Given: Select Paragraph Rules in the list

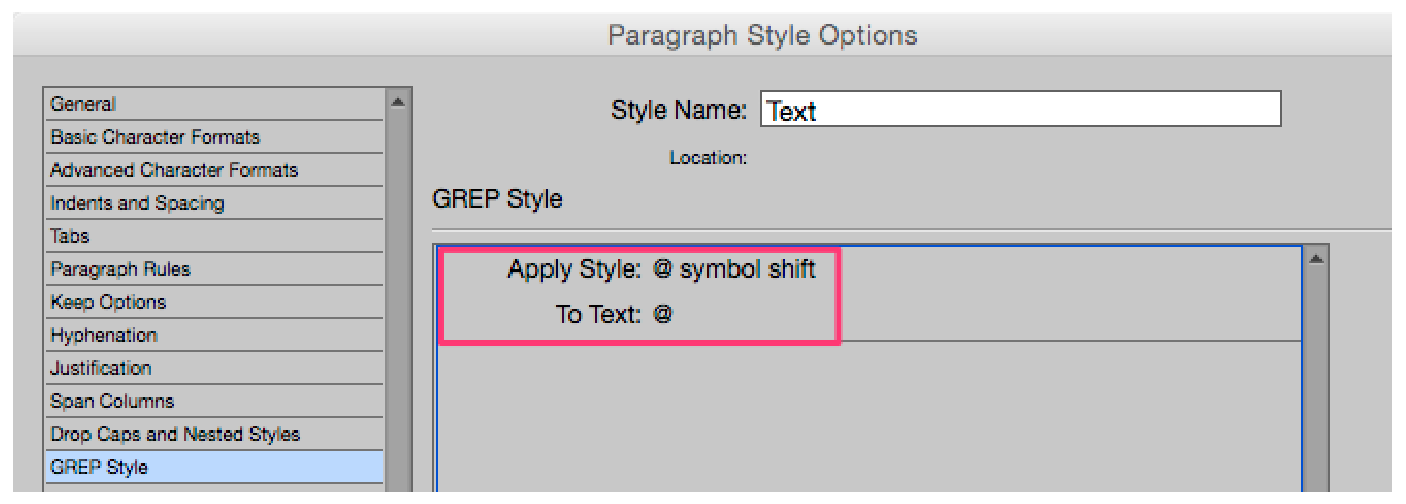Looking at the screenshot, I should (x=120, y=269).
